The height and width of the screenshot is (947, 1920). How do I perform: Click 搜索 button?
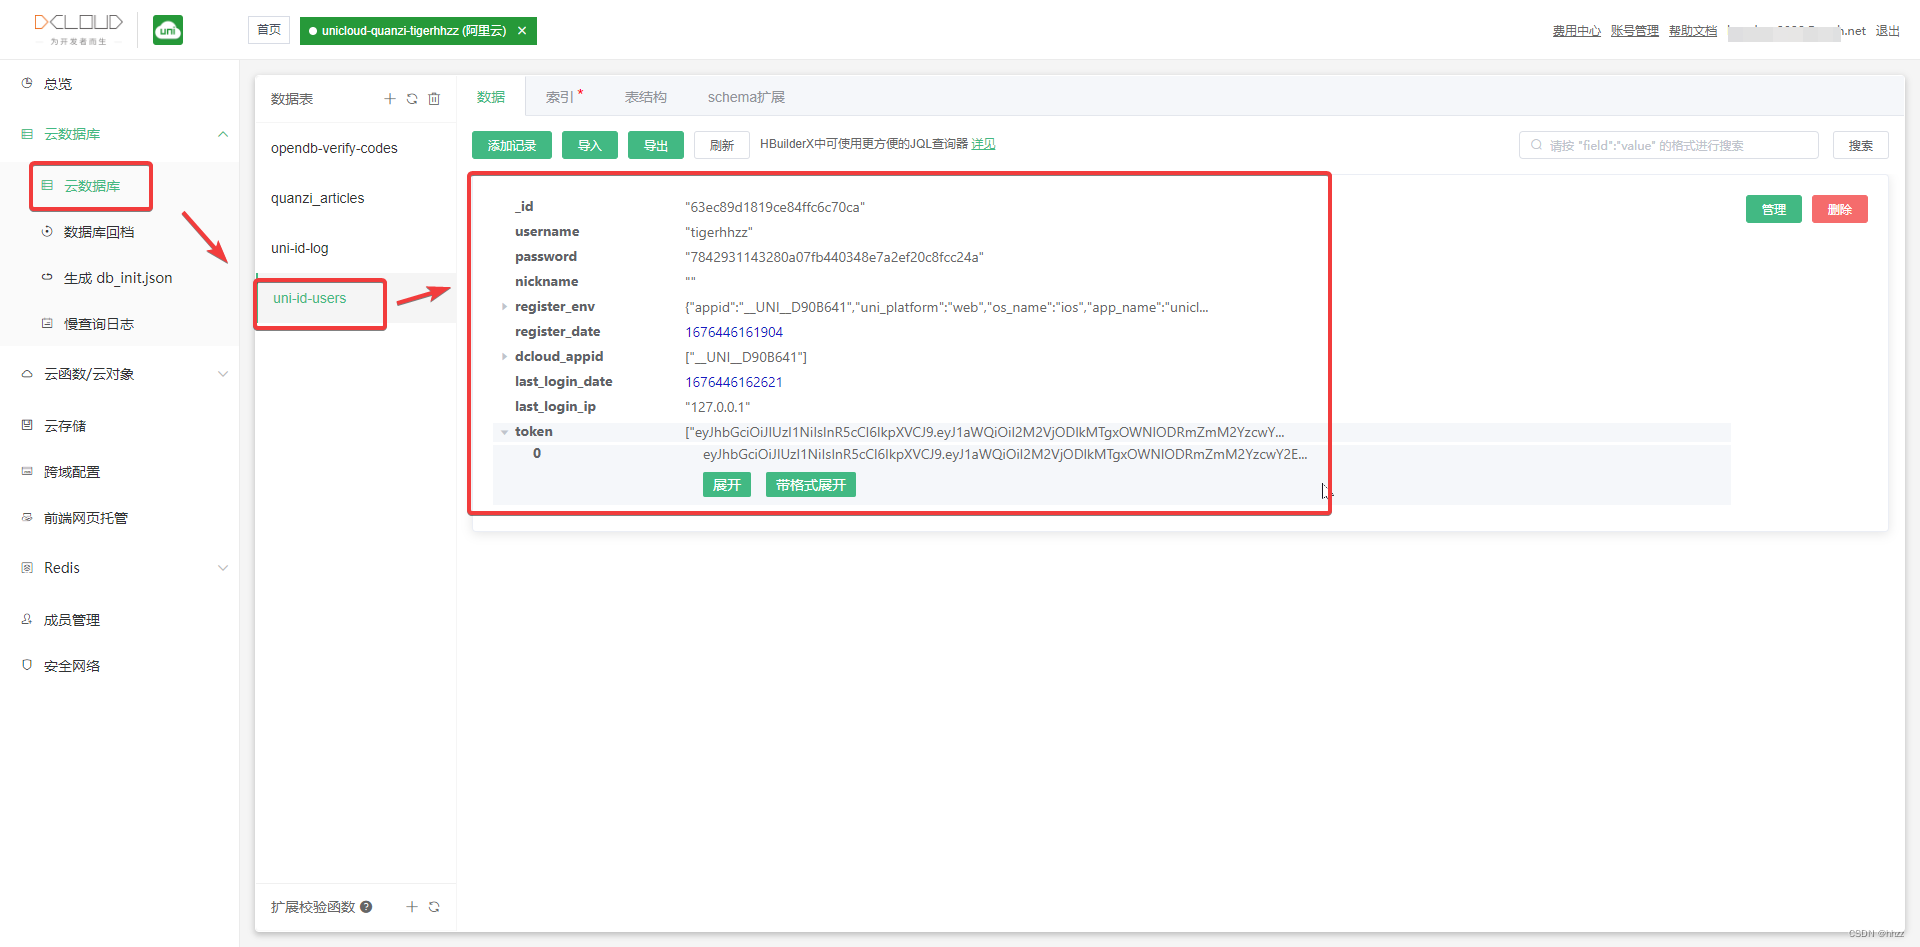click(1861, 145)
